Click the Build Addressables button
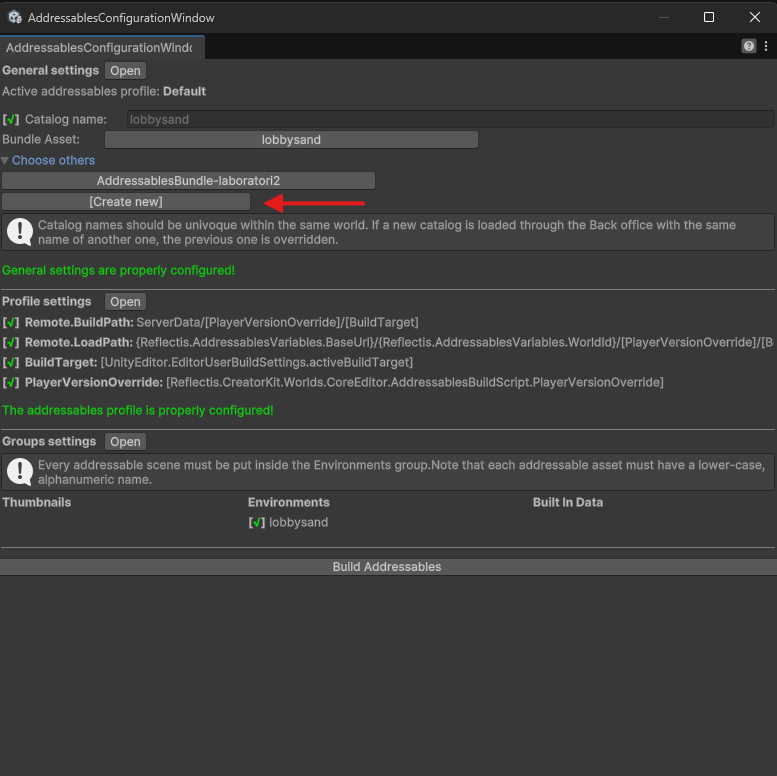This screenshot has height=776, width=777. point(387,567)
